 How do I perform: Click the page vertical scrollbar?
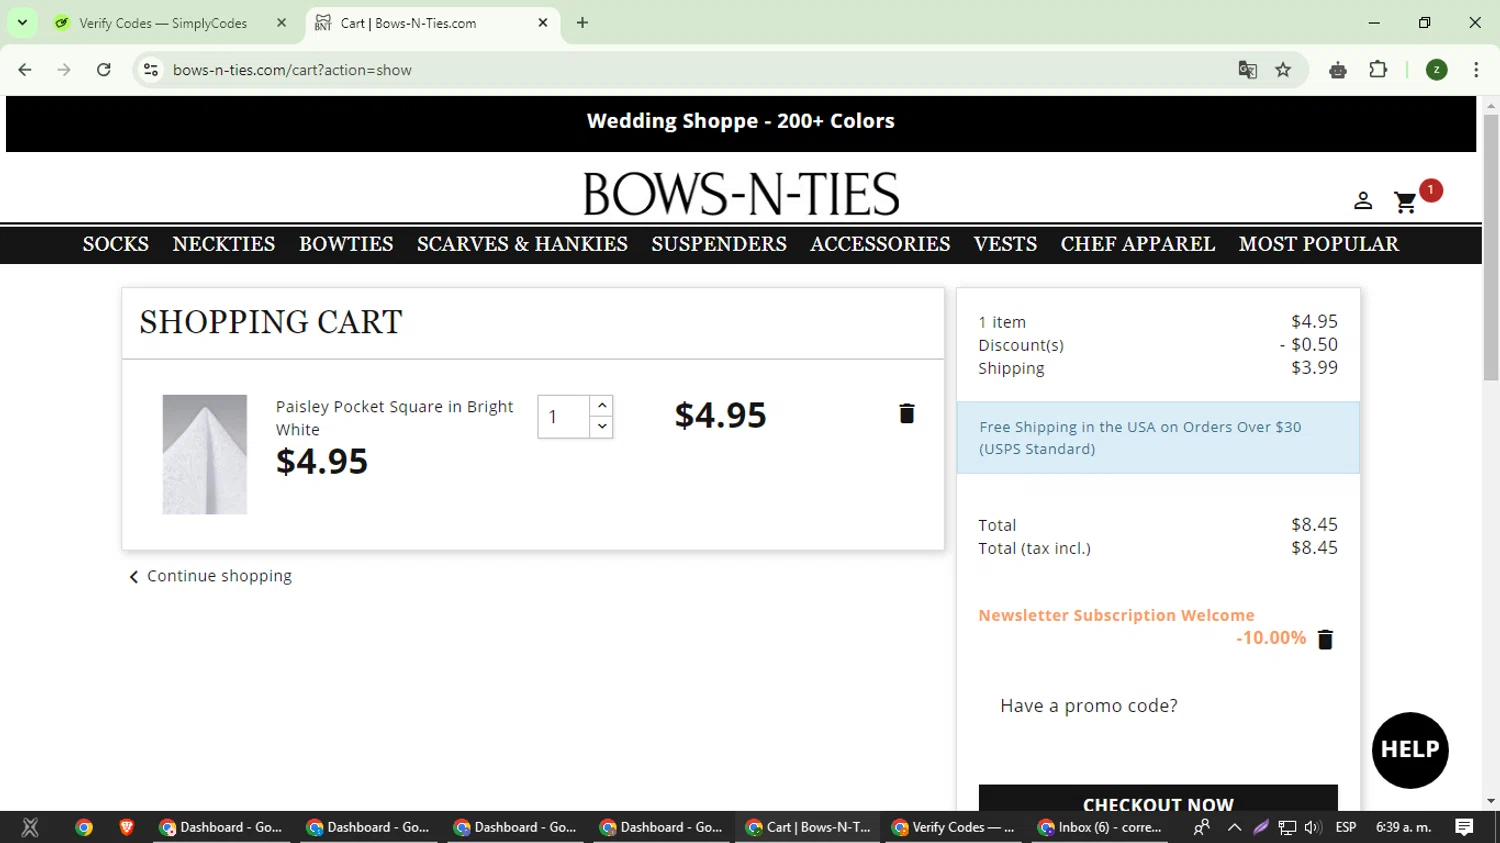click(1491, 248)
